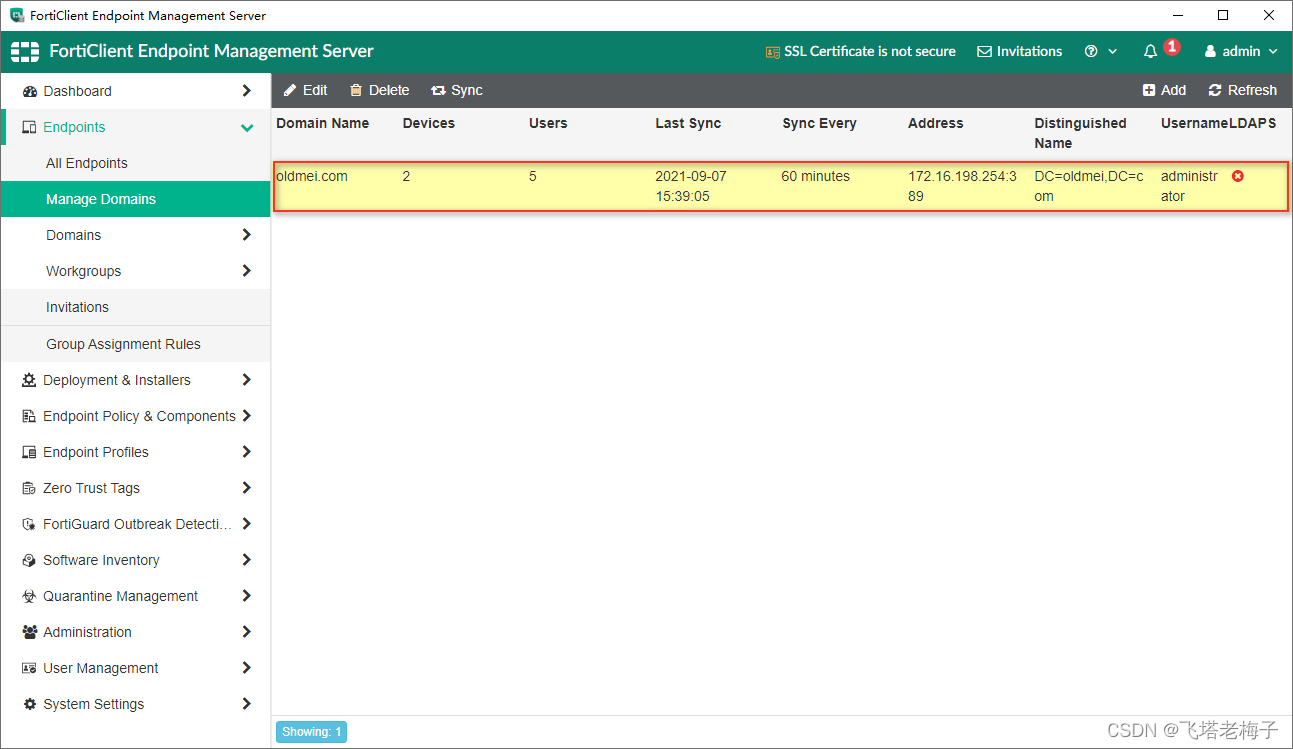Click the admin user icon
Viewport: 1293px width, 749px height.
1210,52
